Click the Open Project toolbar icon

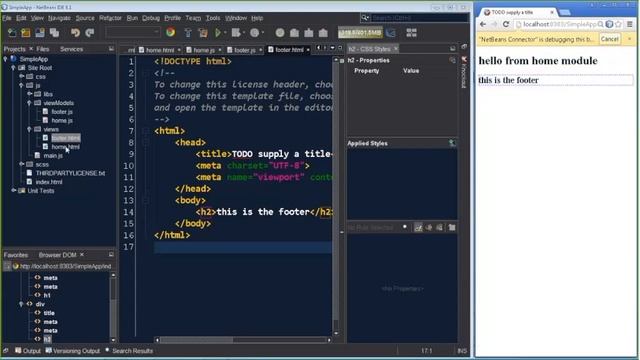[40, 33]
